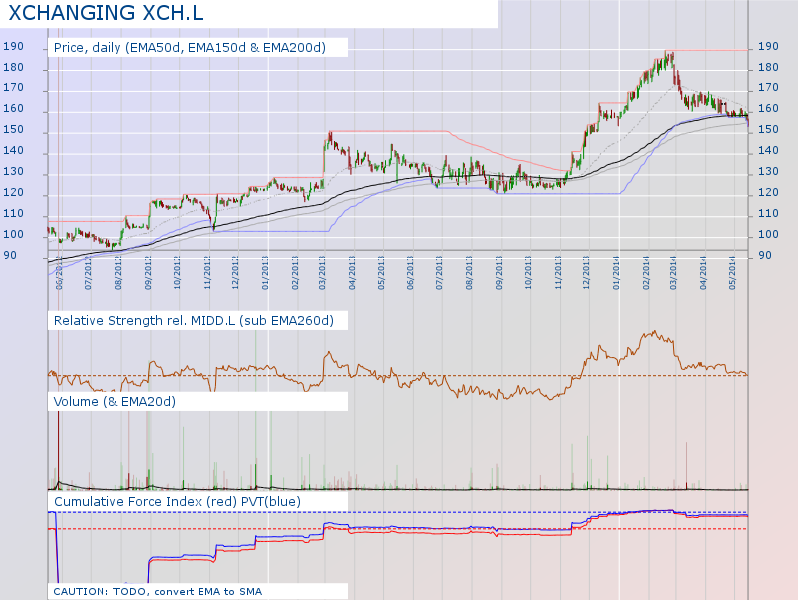Image resolution: width=798 pixels, height=600 pixels.
Task: Click the 130 value on the left price axis
Action: pyautogui.click(x=14, y=172)
